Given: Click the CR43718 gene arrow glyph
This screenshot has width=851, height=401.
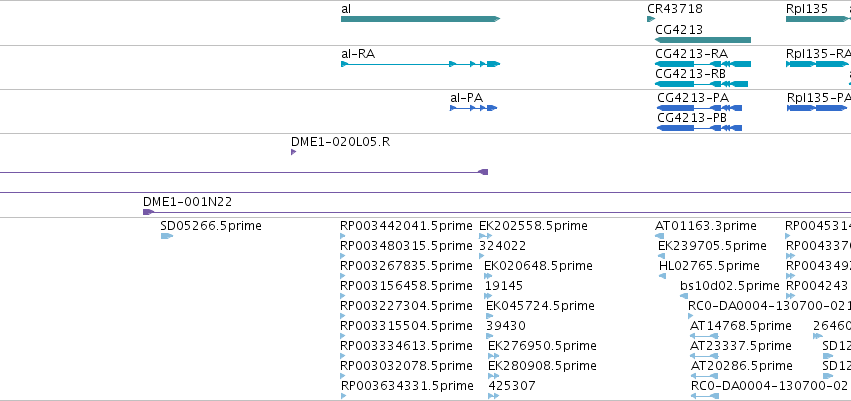Looking at the screenshot, I should (x=651, y=19).
